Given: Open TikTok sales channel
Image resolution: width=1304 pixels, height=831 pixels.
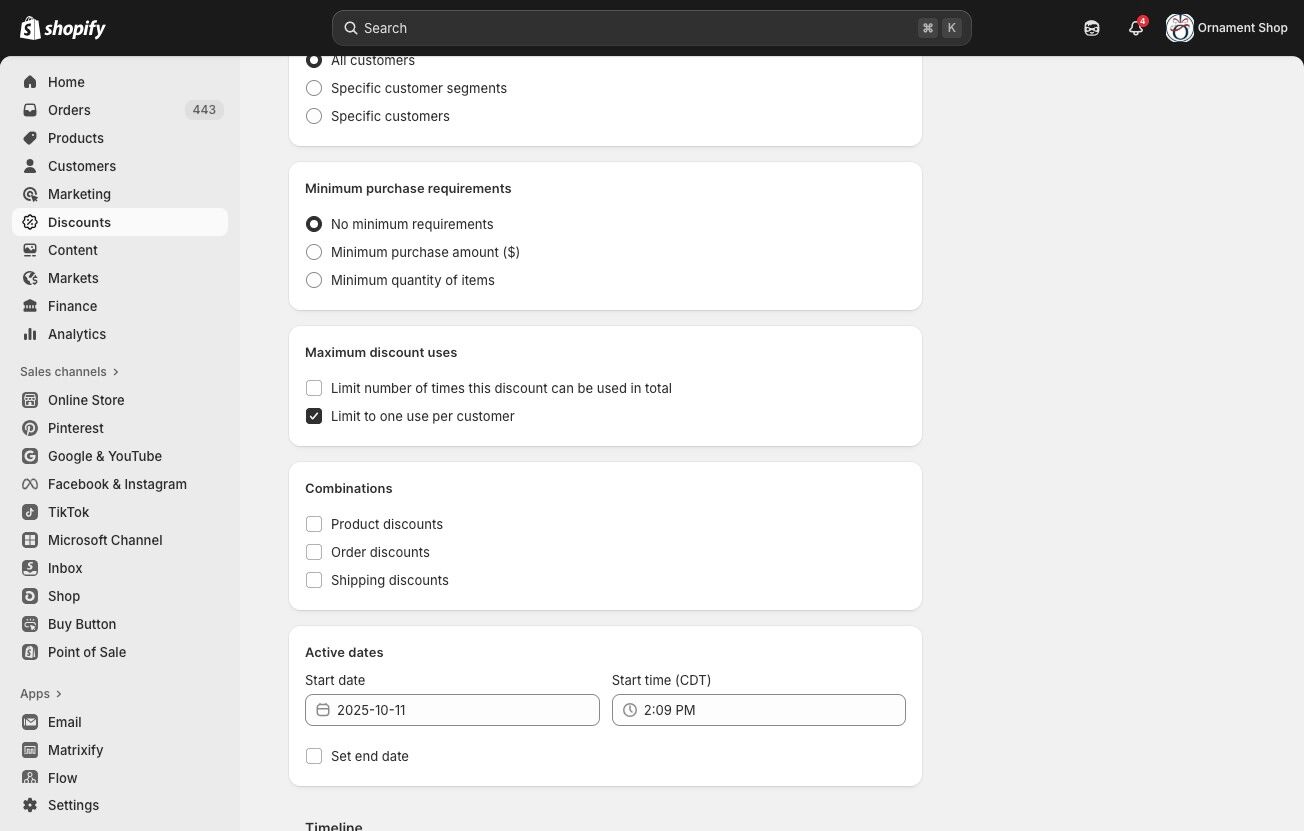Looking at the screenshot, I should point(68,512).
